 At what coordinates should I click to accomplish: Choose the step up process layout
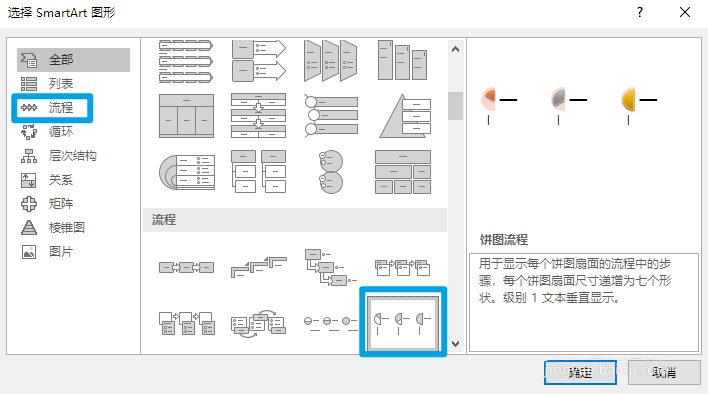point(258,267)
